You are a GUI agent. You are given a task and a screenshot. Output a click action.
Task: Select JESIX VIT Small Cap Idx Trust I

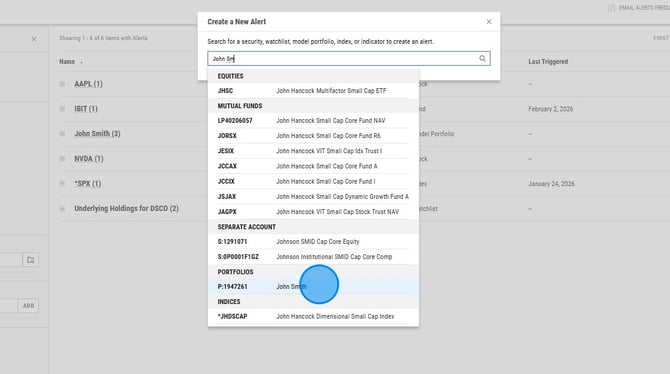point(313,151)
